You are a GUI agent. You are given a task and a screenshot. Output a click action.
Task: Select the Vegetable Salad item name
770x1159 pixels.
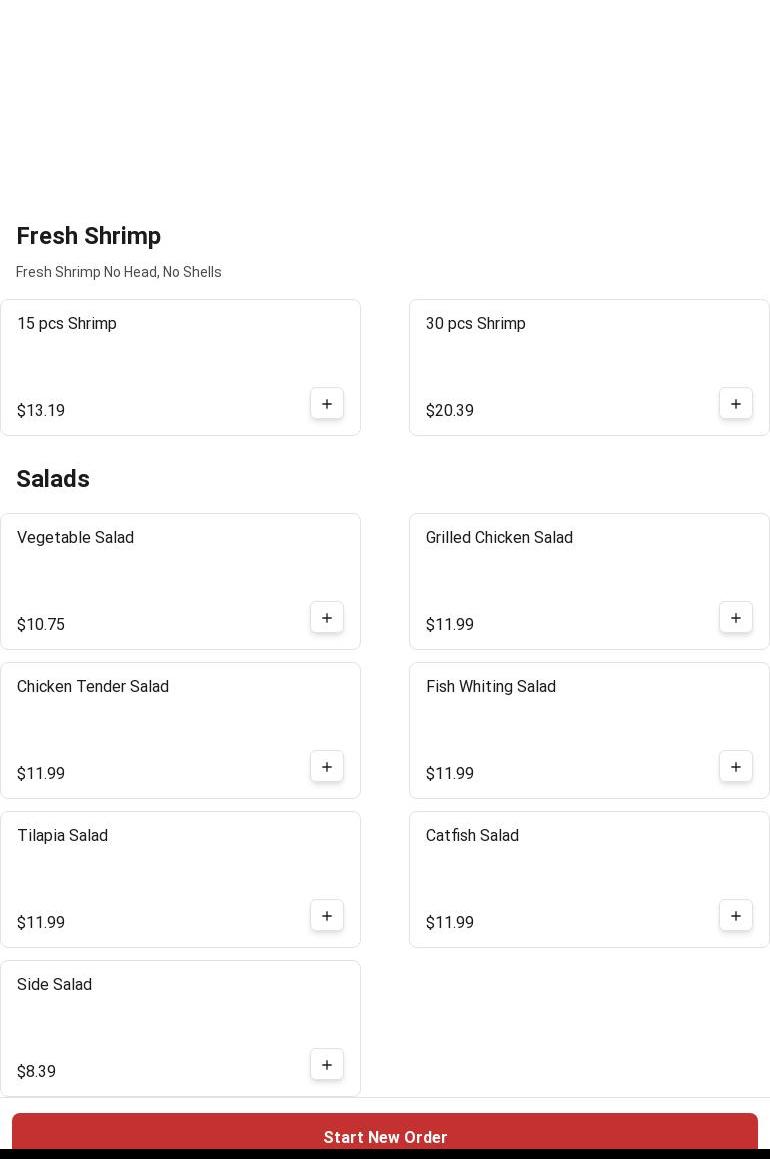75,538
